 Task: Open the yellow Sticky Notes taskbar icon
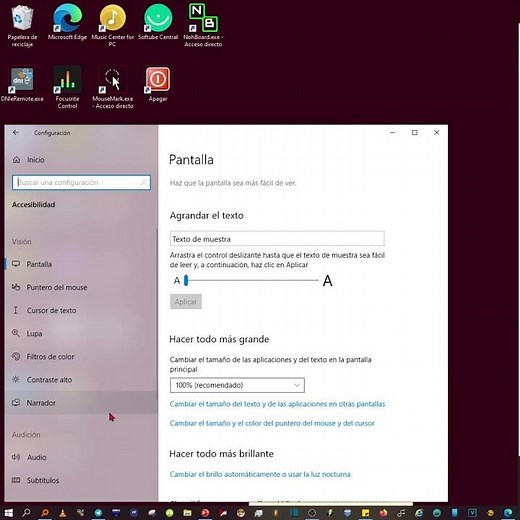coord(365,513)
